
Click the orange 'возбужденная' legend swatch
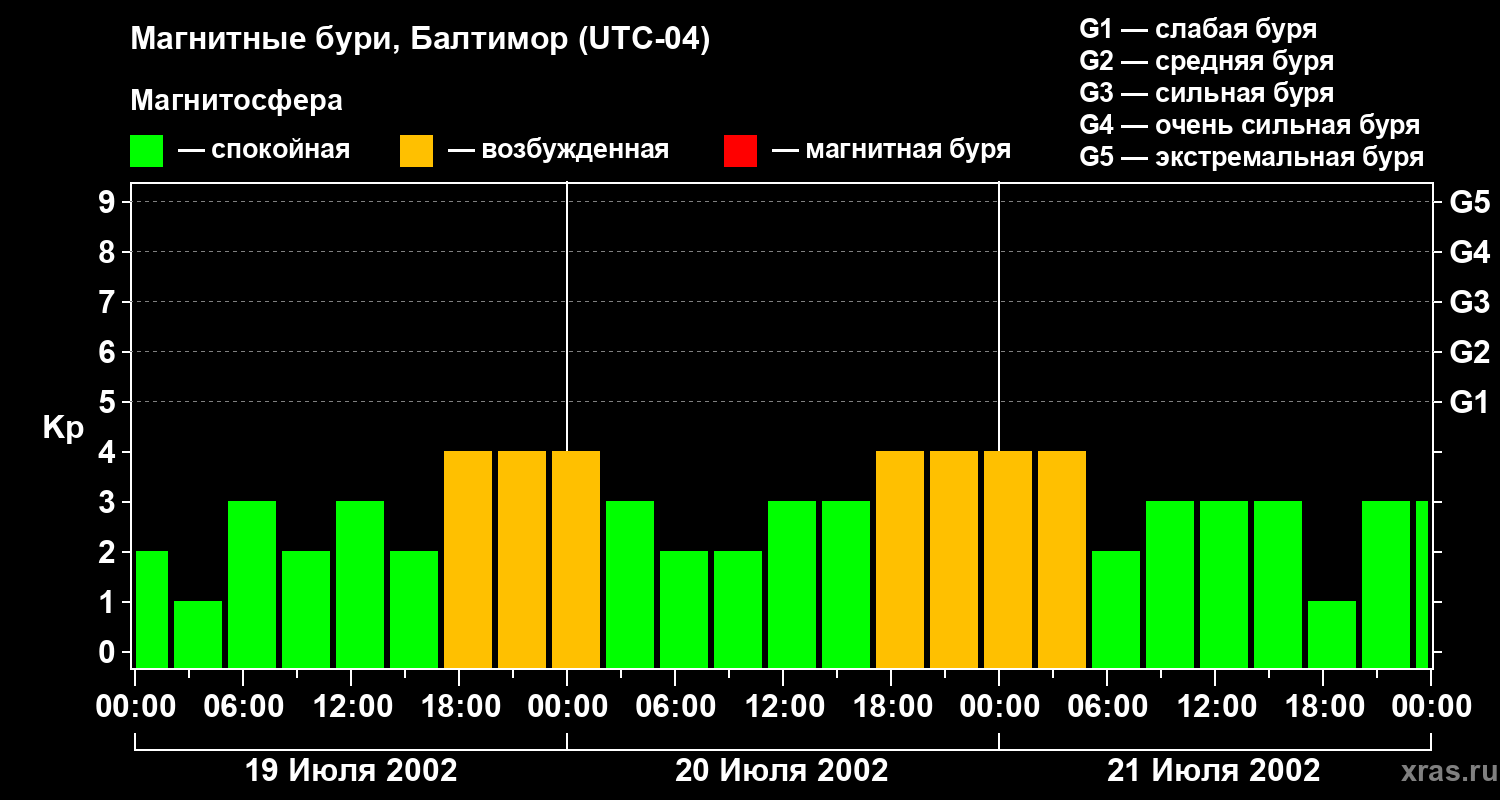click(x=416, y=151)
